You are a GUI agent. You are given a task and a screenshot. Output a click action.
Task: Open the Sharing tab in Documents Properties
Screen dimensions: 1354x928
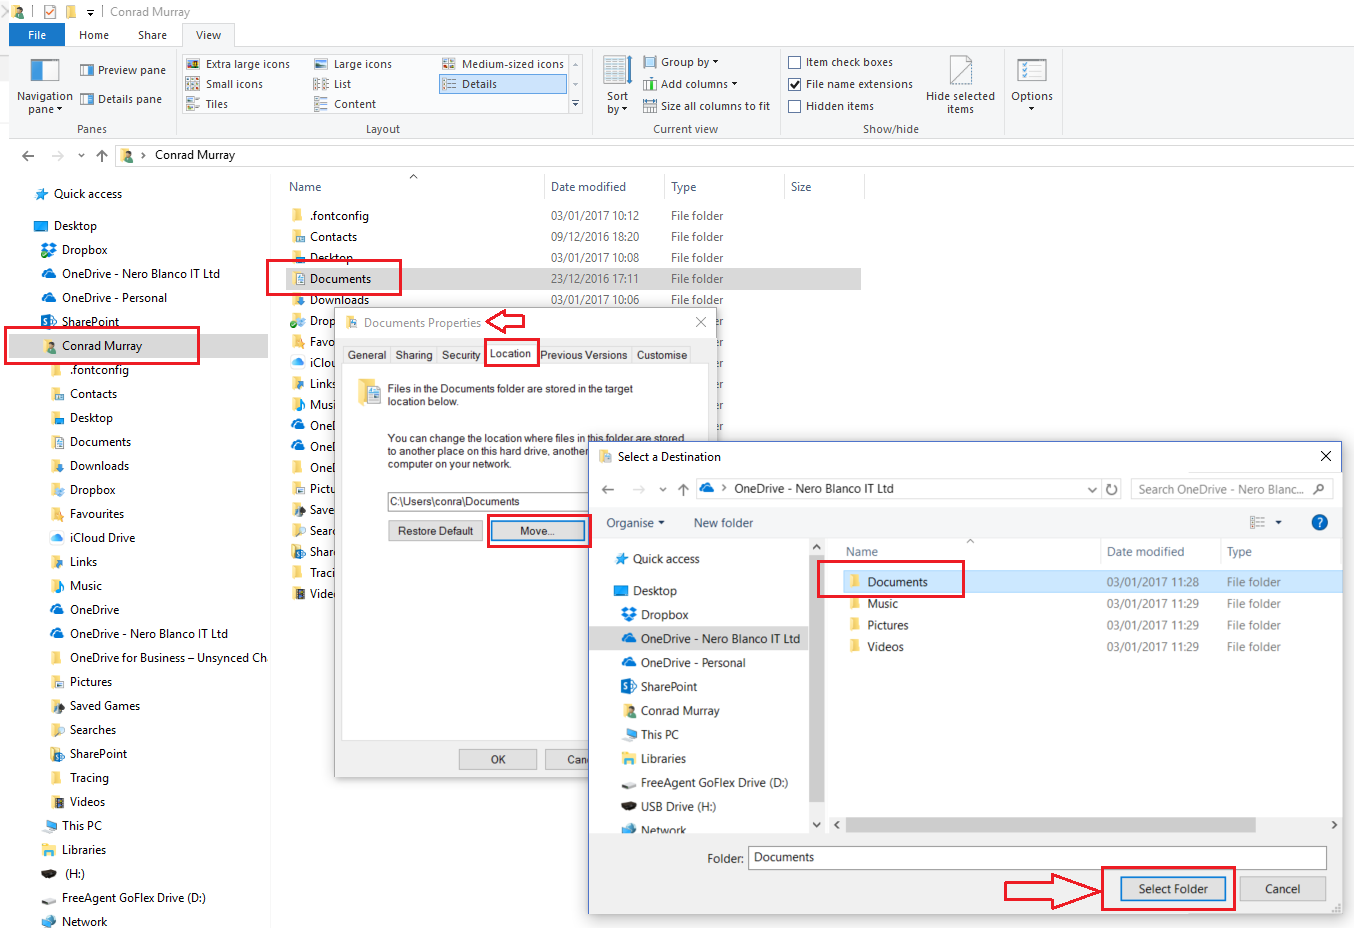click(414, 355)
